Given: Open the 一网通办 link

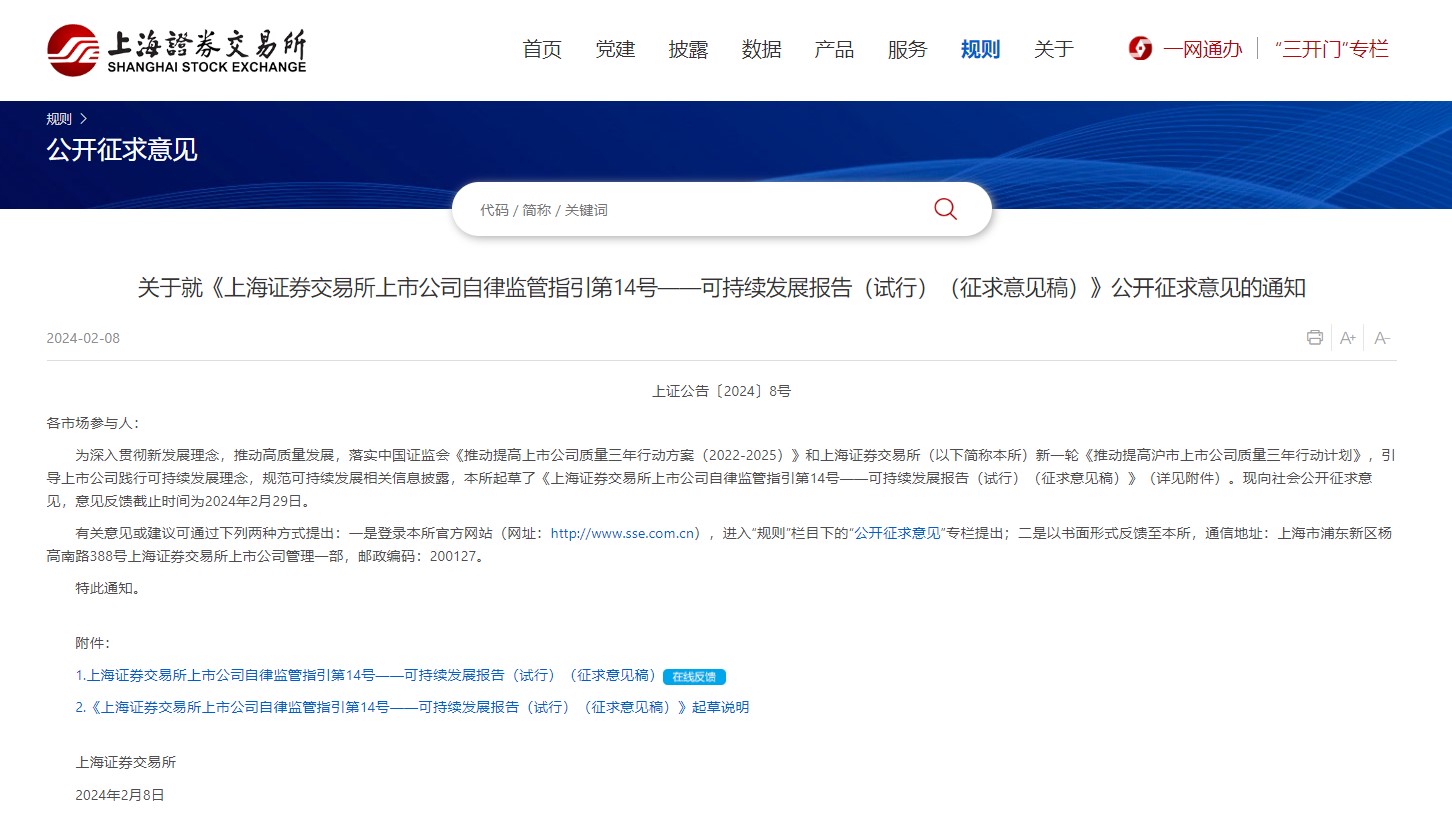Looking at the screenshot, I should pos(1202,49).
